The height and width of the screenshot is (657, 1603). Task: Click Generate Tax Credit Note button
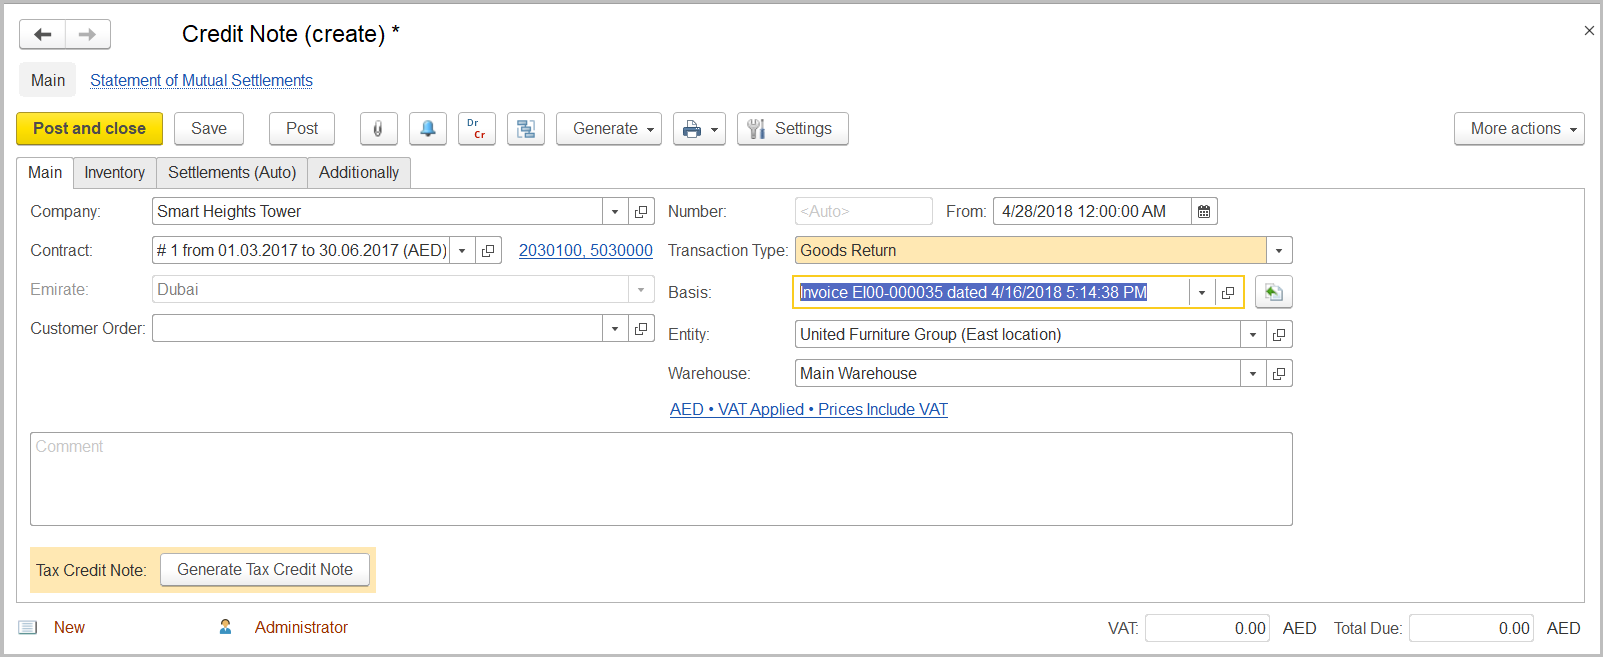[265, 570]
